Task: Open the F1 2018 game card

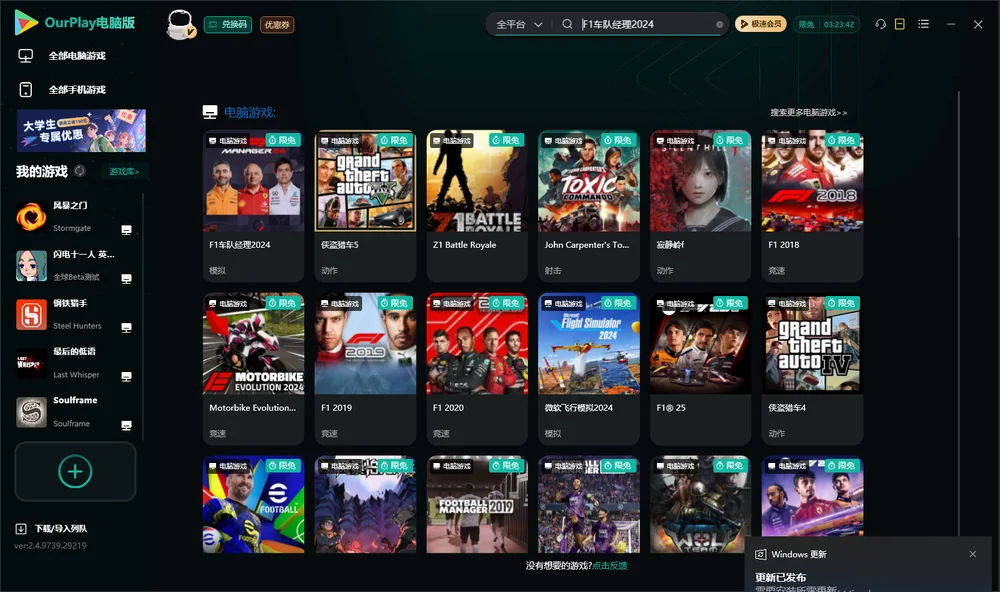Action: tap(812, 206)
